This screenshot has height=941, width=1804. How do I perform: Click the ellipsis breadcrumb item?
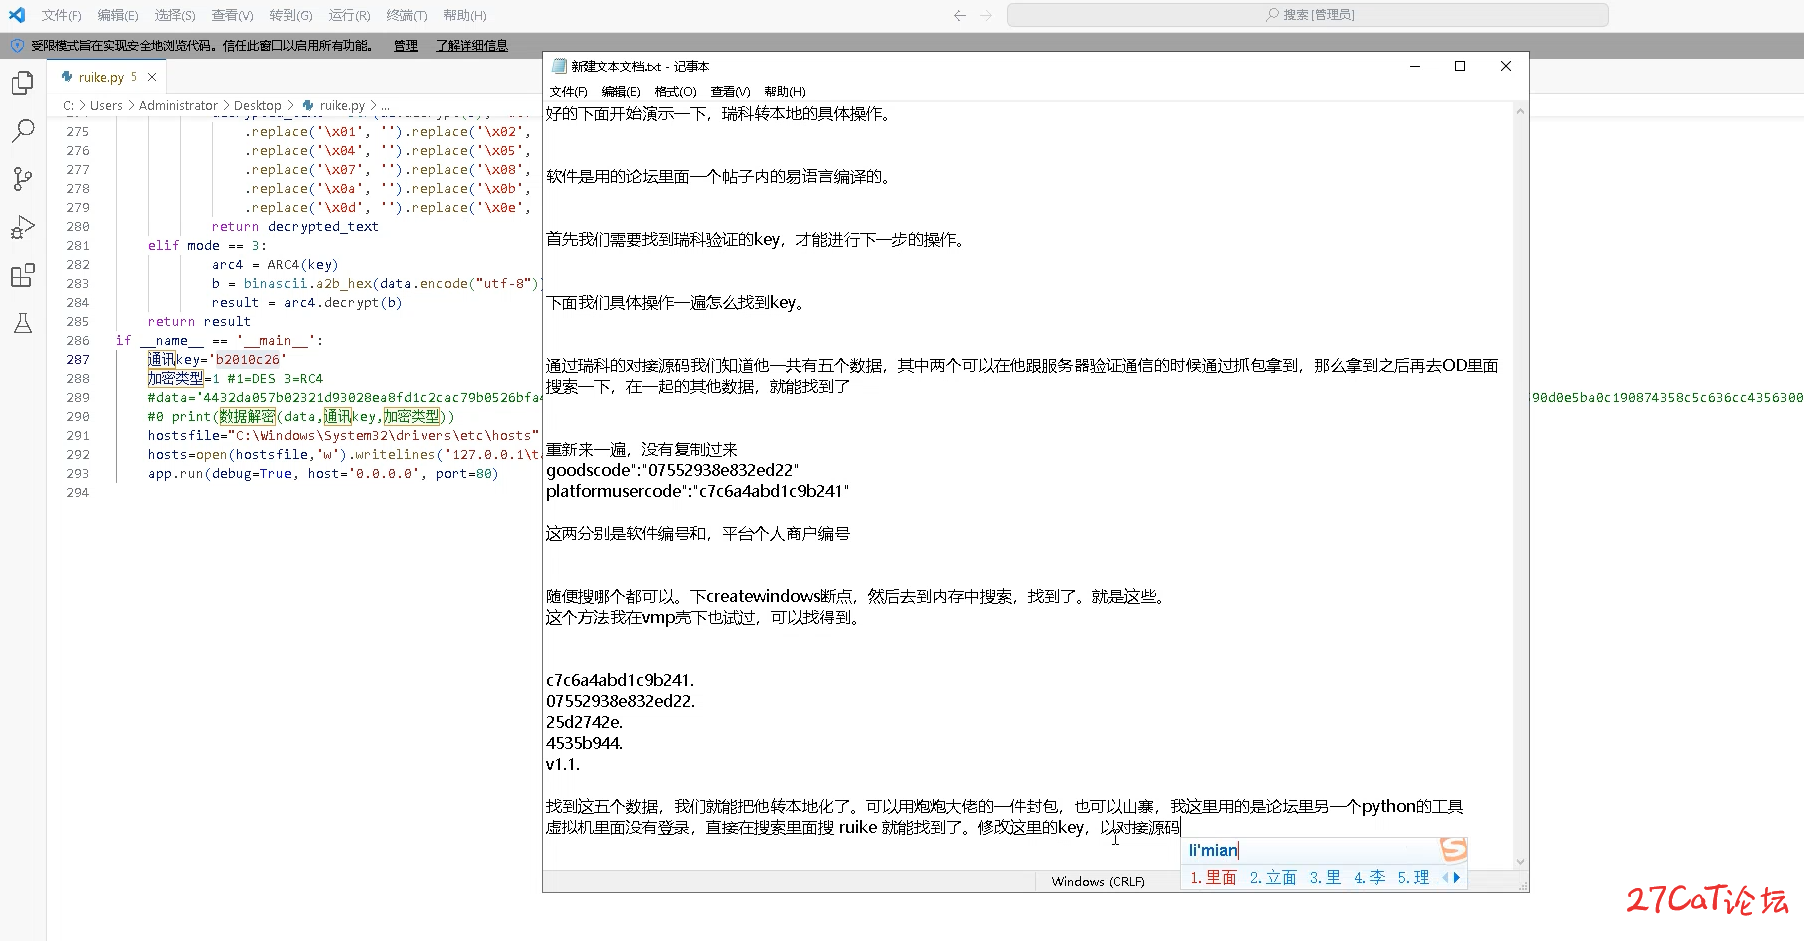click(385, 105)
